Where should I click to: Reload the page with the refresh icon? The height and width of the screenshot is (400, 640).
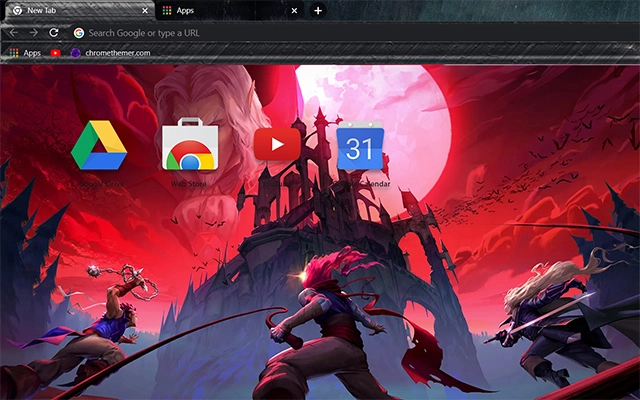(53, 33)
